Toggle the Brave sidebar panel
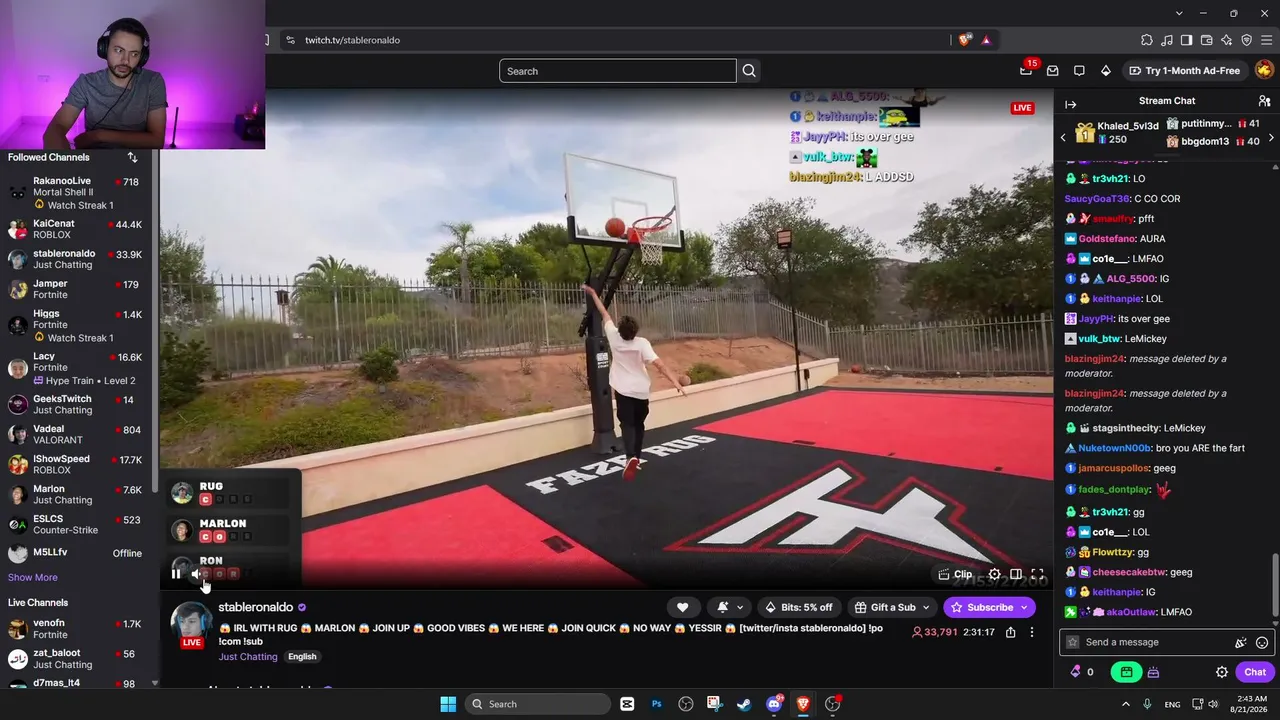The height and width of the screenshot is (720, 1280). 1187,40
